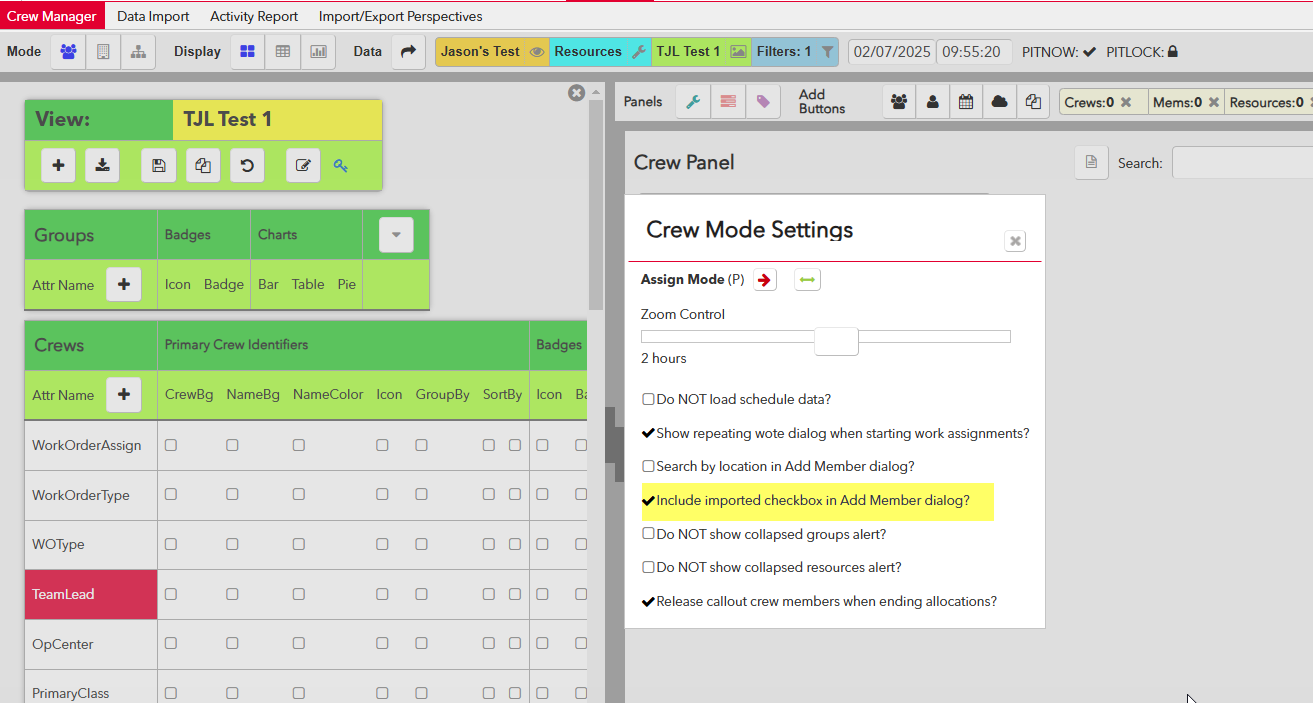Click the Jason's Test perspective button
The image size is (1313, 703).
[481, 52]
